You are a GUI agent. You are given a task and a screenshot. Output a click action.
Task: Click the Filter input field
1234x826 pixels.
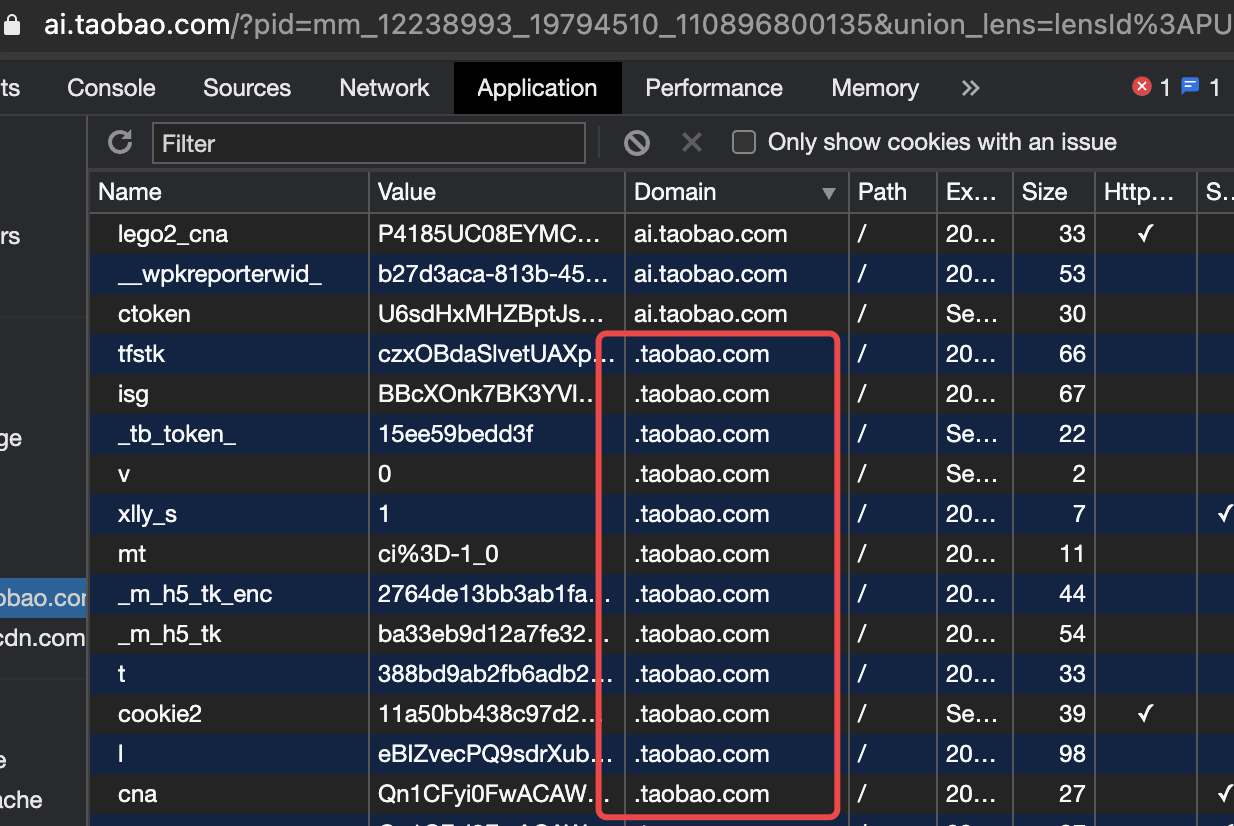pos(368,143)
